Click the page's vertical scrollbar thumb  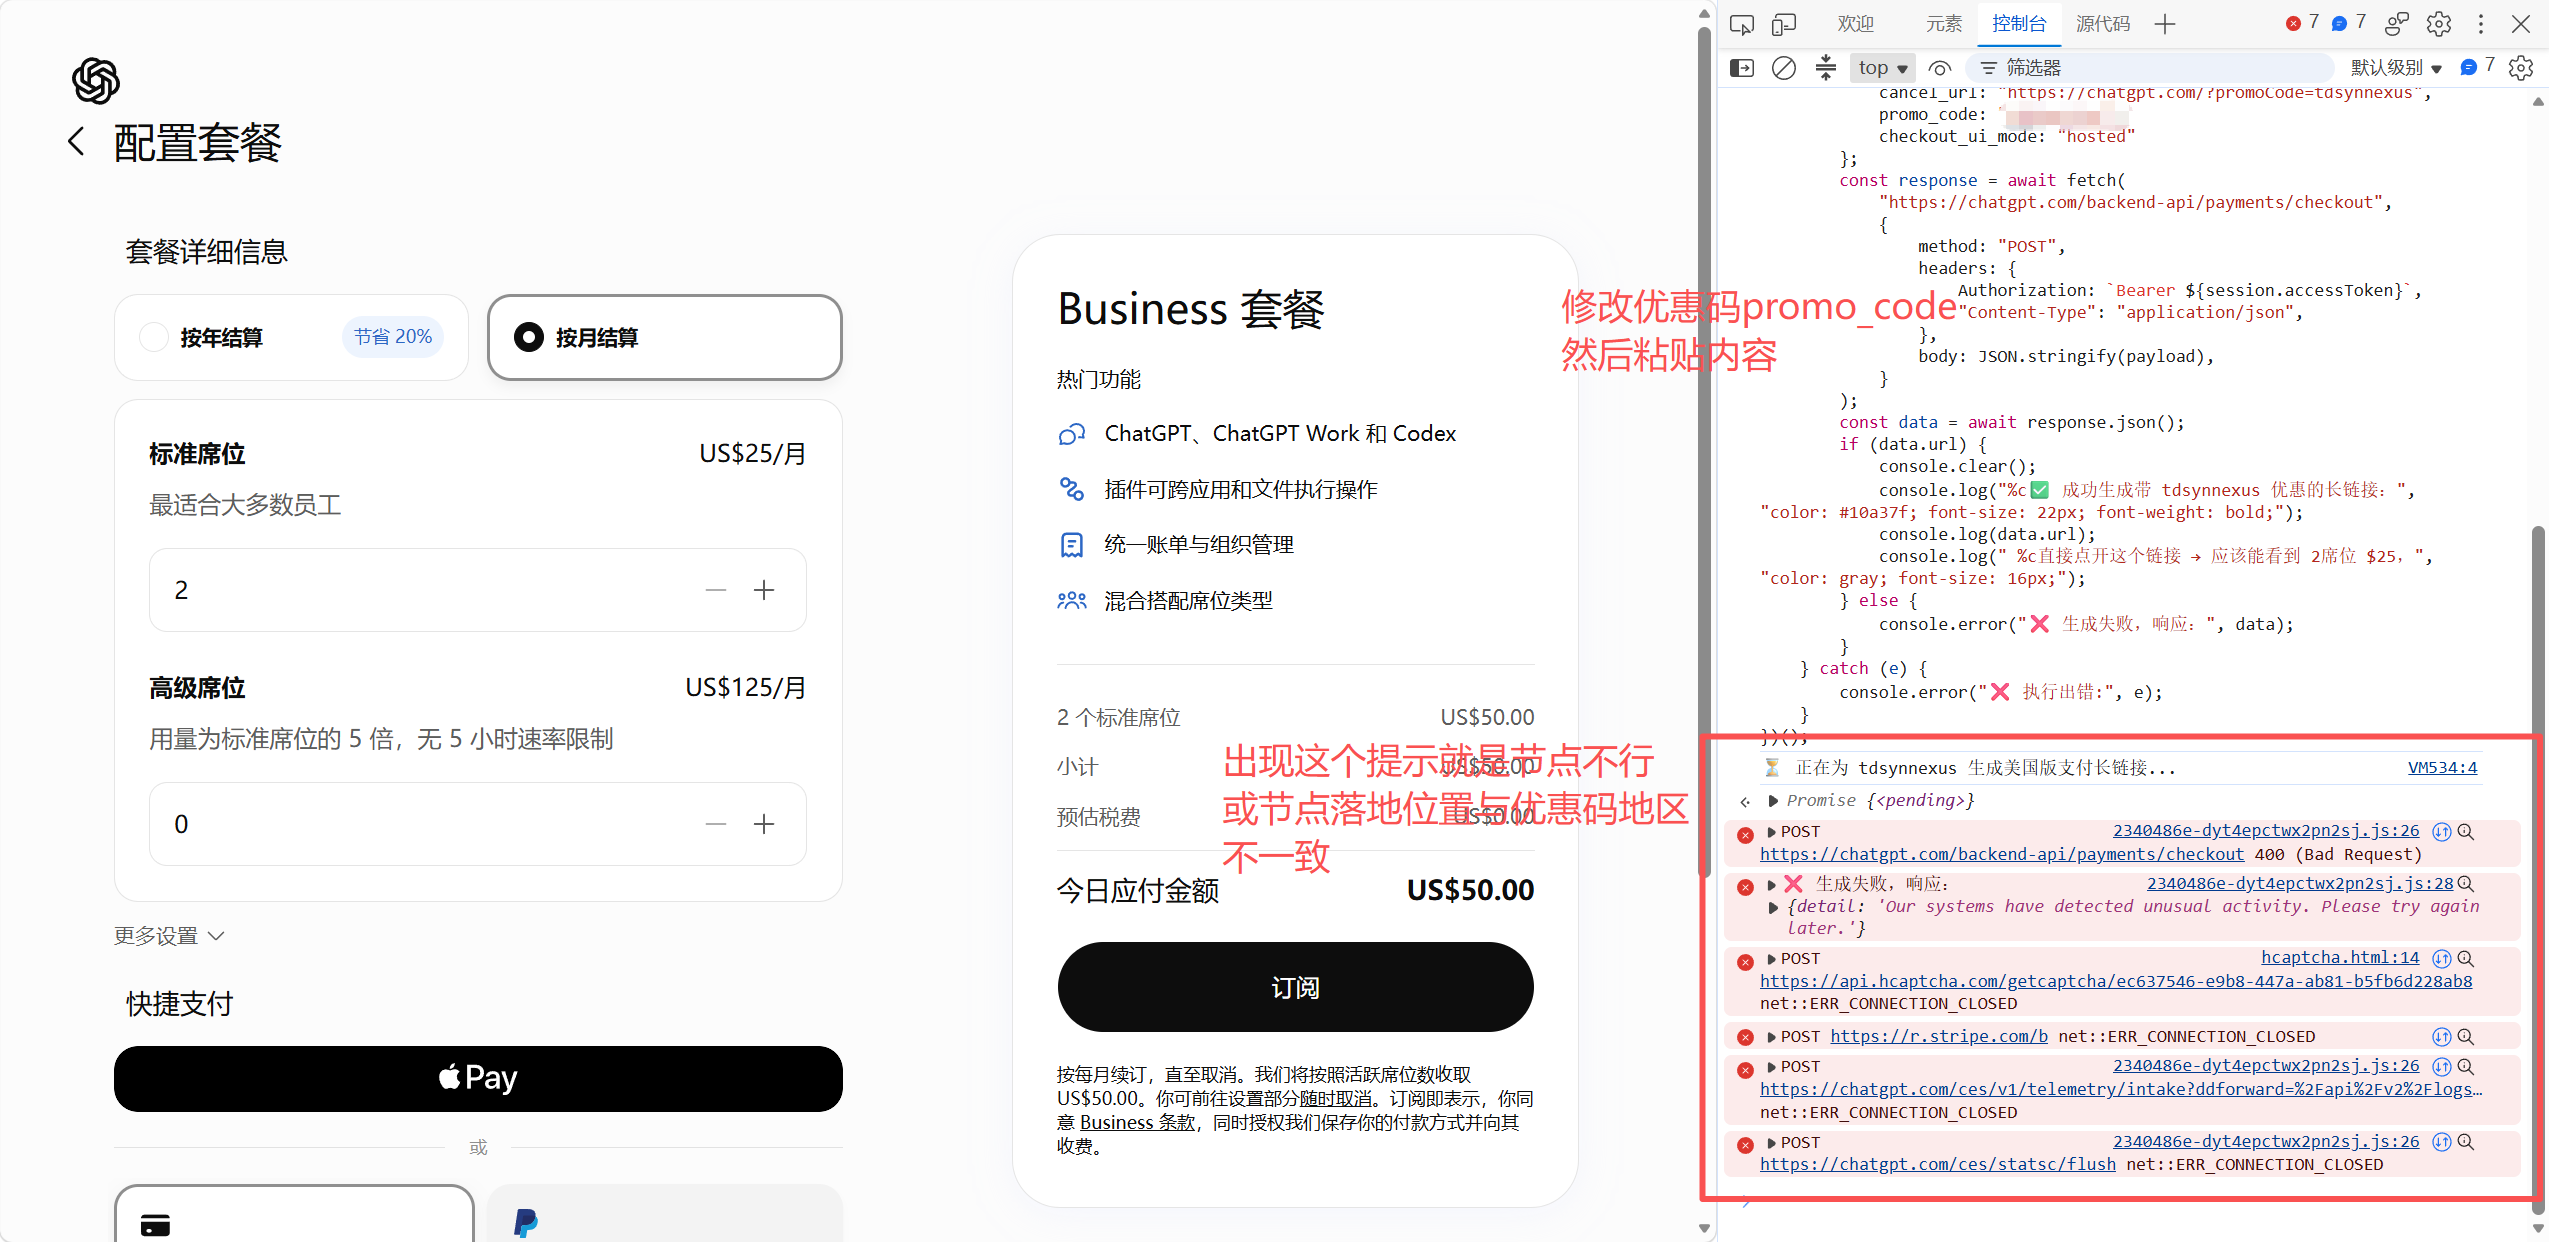click(1704, 450)
